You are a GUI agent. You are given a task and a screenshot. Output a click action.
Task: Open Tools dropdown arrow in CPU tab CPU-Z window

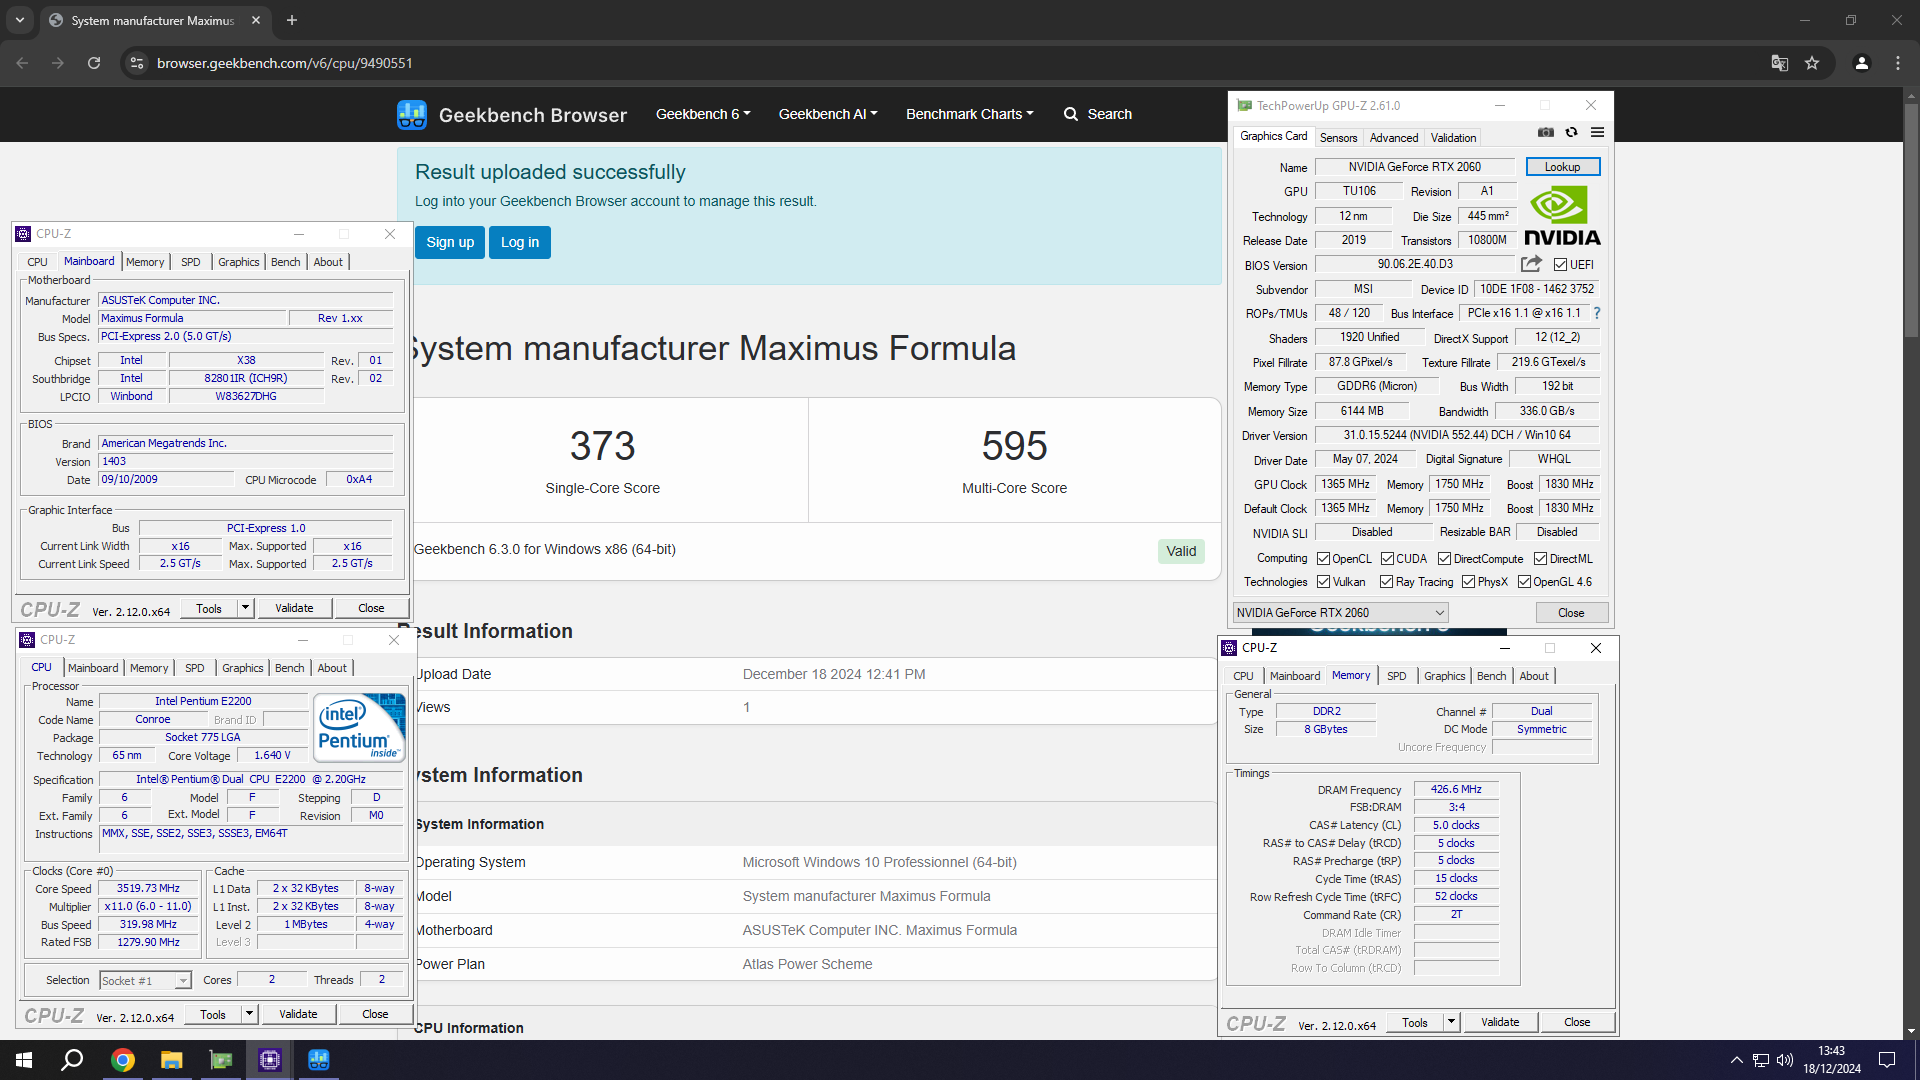249,1014
